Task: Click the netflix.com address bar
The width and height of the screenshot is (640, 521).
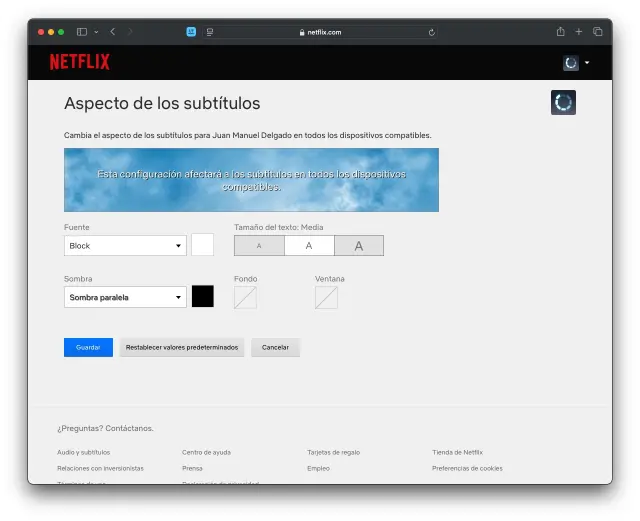Action: [x=320, y=32]
